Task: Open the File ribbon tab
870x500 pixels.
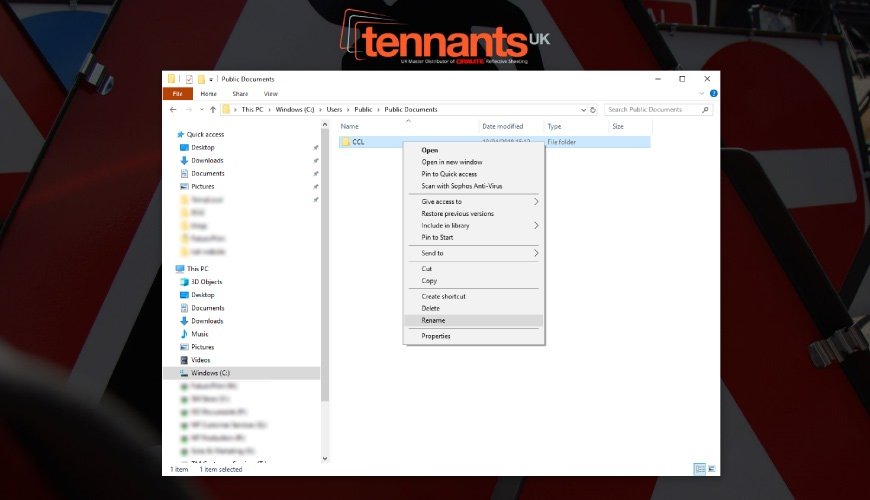Action: tap(178, 94)
